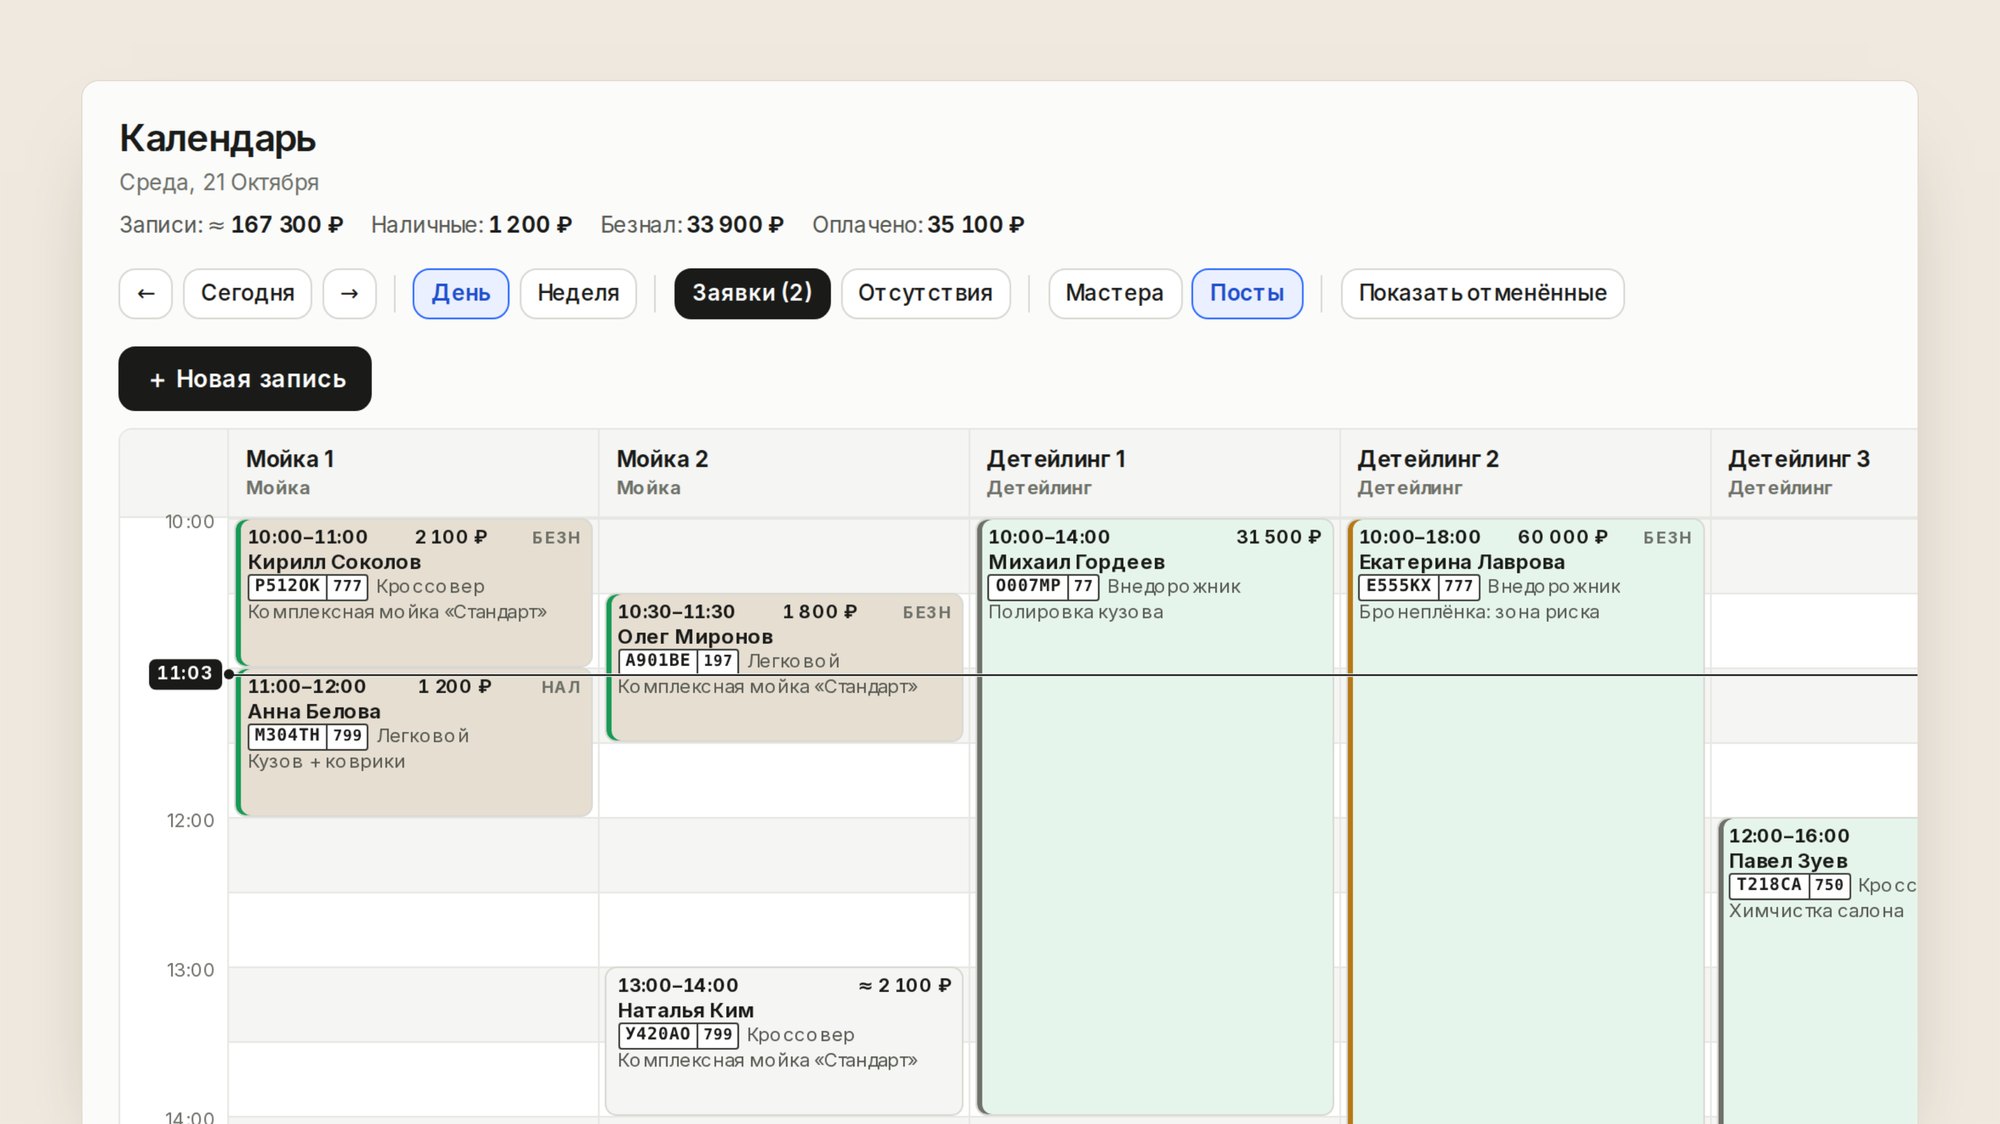Click license plate У420АО 799
The image size is (2000, 1124).
tap(678, 1035)
